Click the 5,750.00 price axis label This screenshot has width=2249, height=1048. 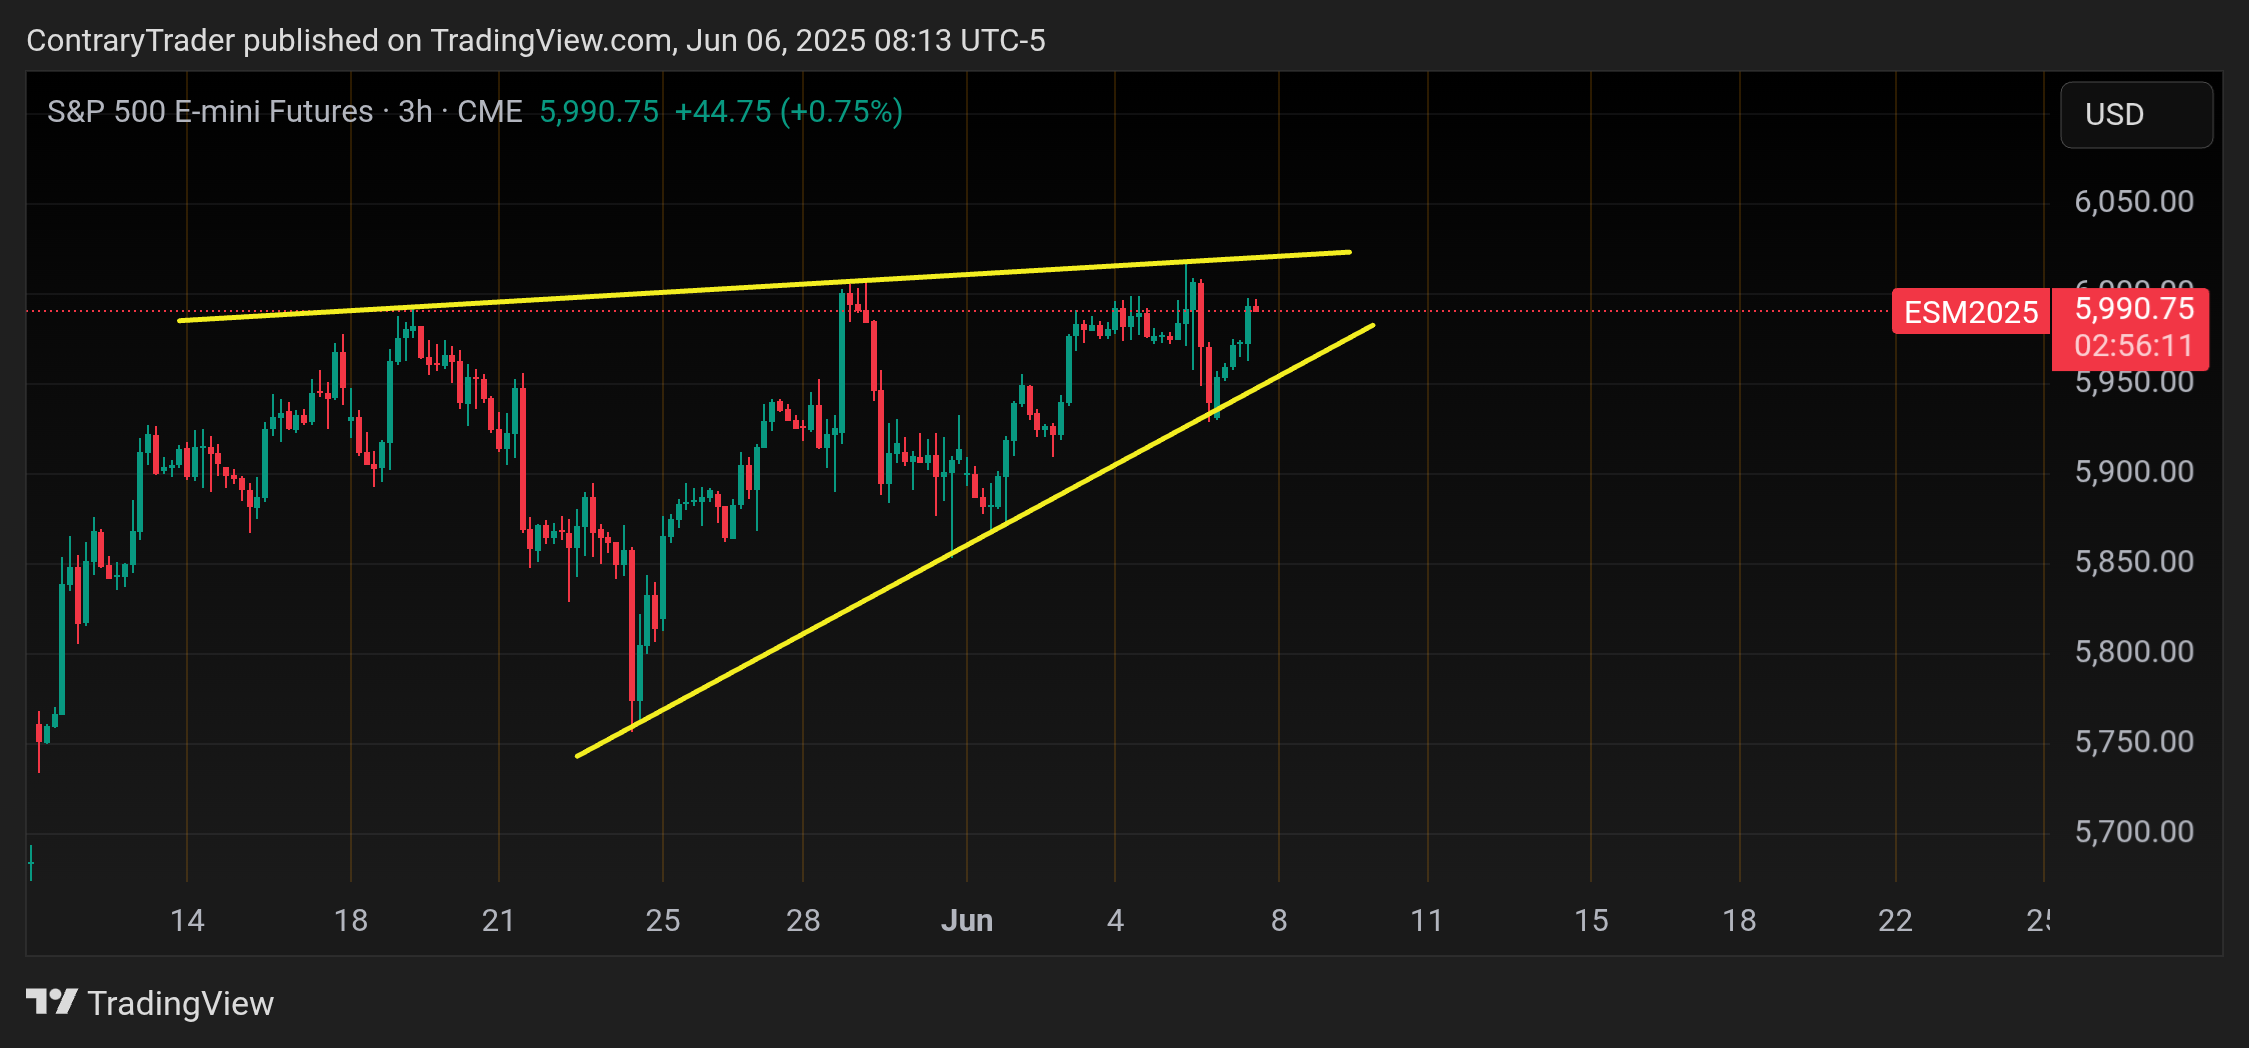(2134, 742)
